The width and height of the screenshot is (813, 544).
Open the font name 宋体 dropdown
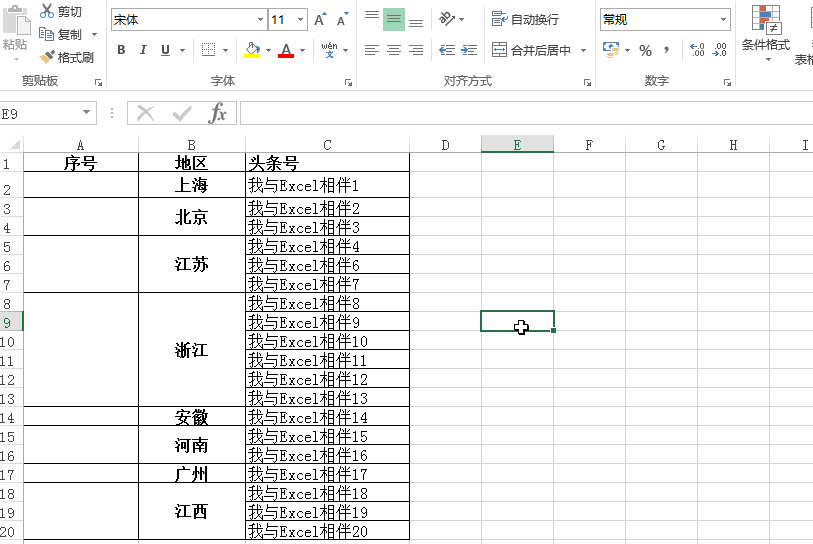point(260,20)
